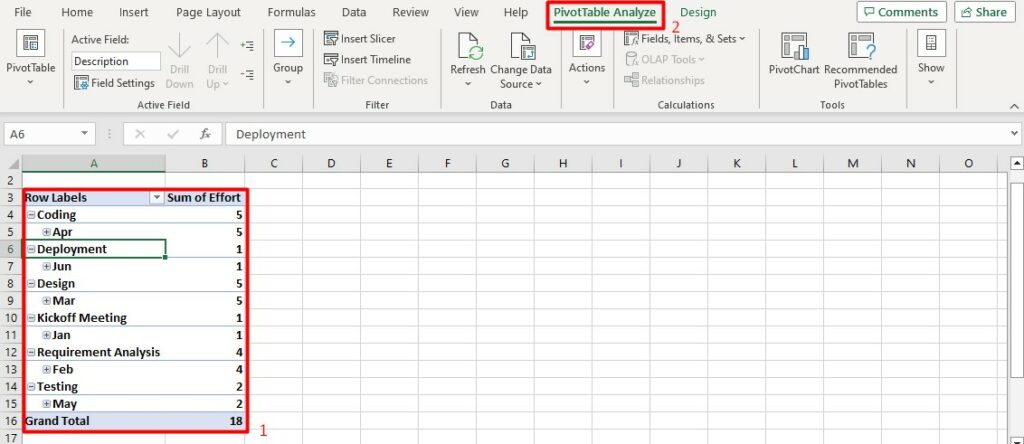Click the vertical scrollbar up arrow
Screen dimensions: 1024x444
1016,163
